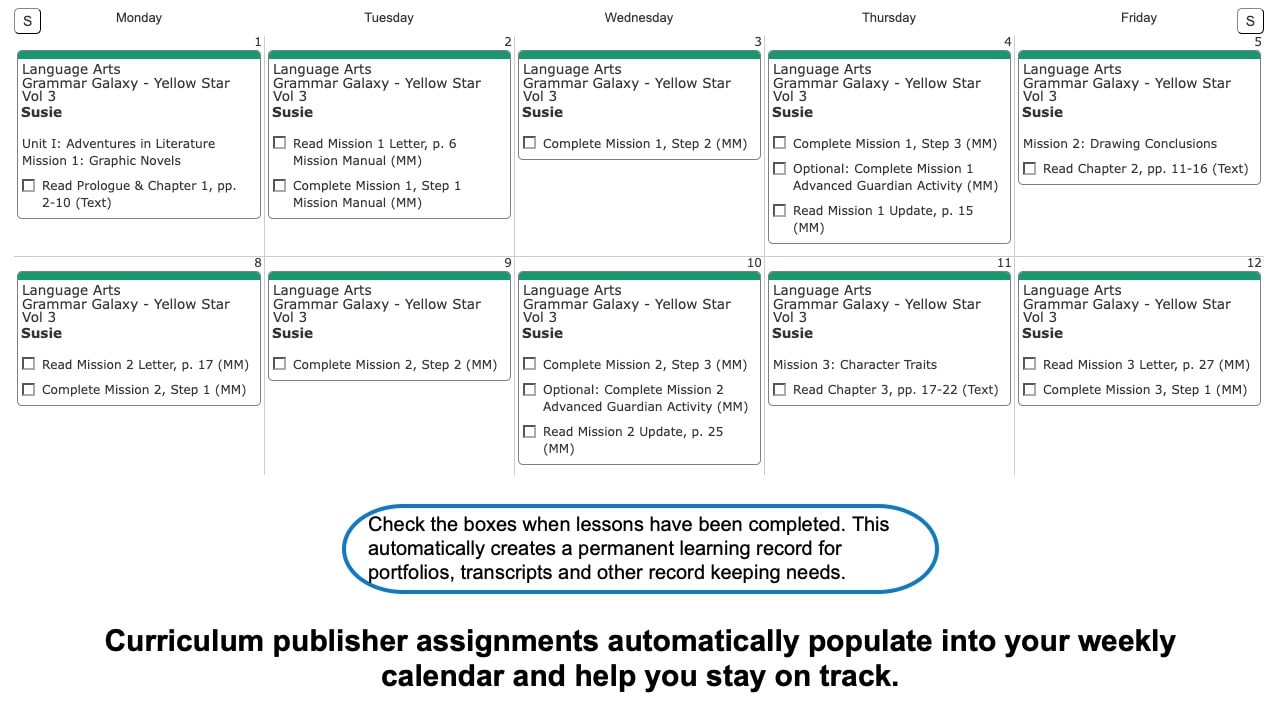Click the Mission 2: Drawing Conclusions heading
This screenshot has width=1279, height=720.
coord(1120,144)
